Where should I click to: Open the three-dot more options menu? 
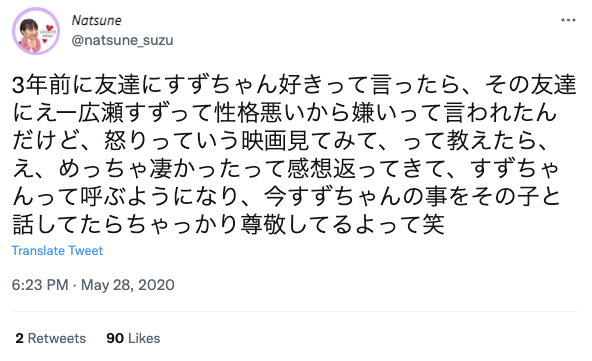(568, 20)
